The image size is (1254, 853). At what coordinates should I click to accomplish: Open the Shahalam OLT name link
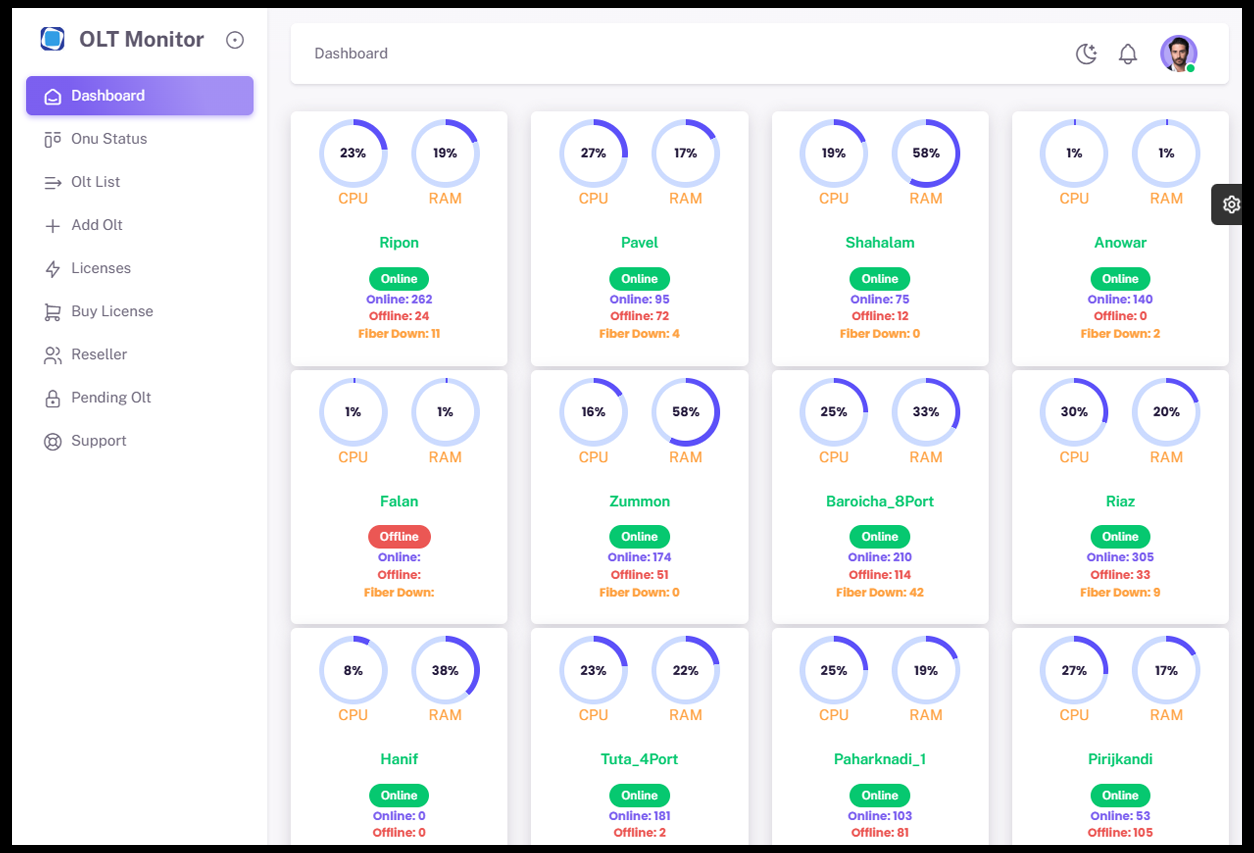point(879,242)
